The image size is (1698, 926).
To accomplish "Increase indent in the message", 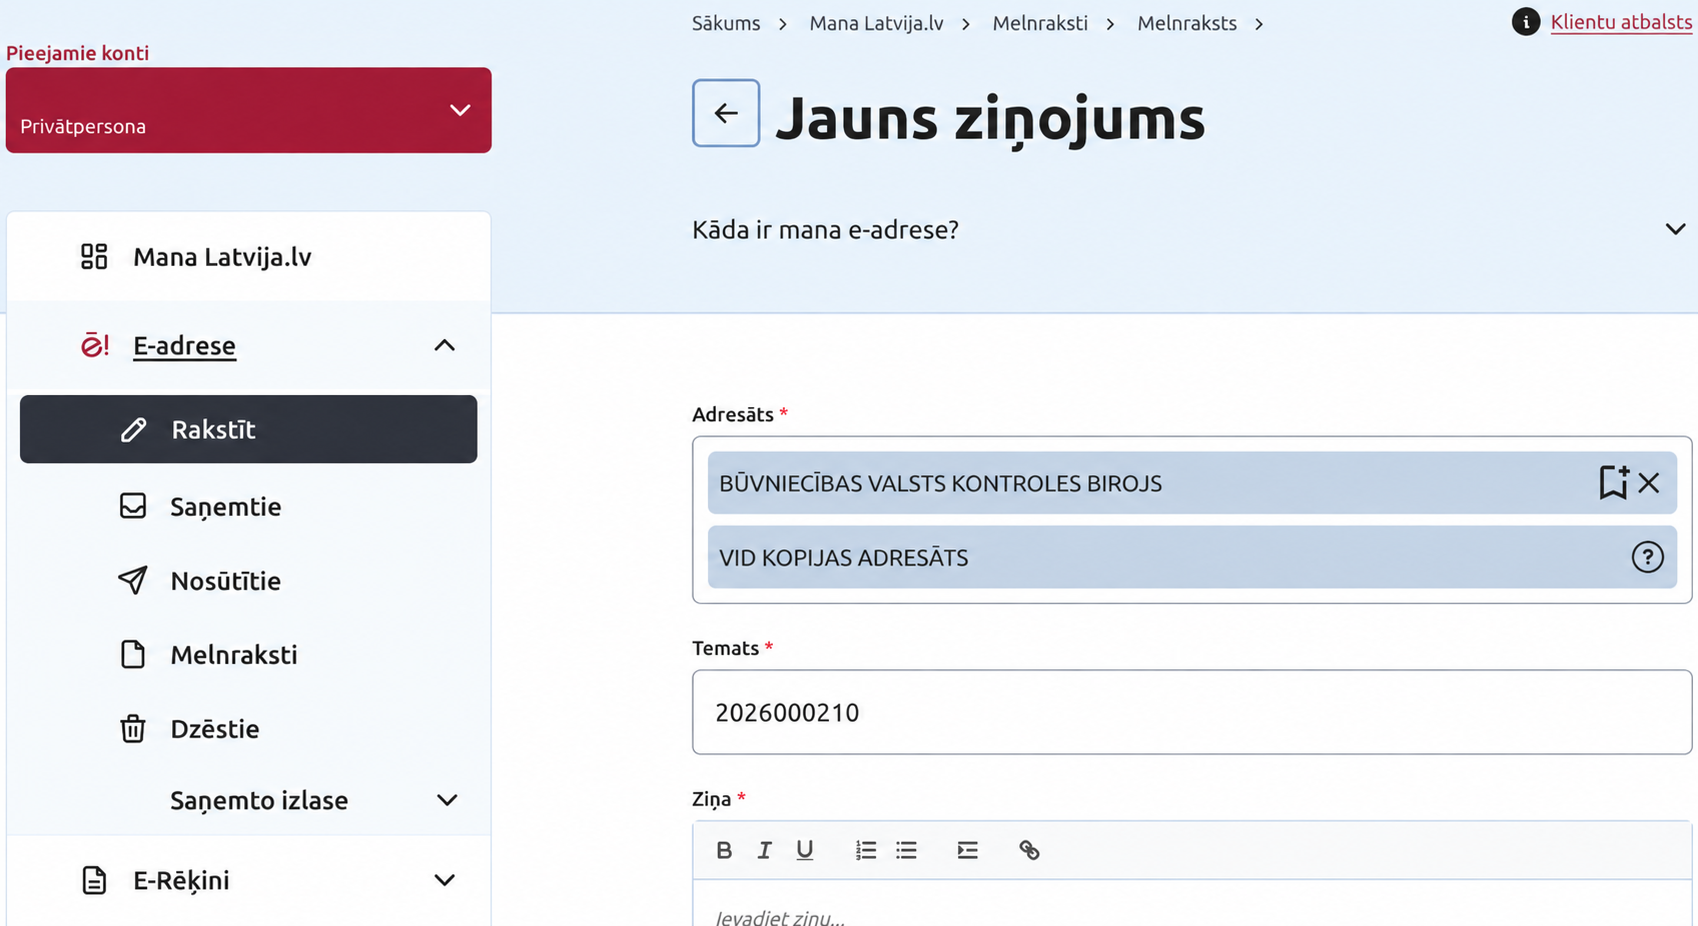I will point(967,850).
